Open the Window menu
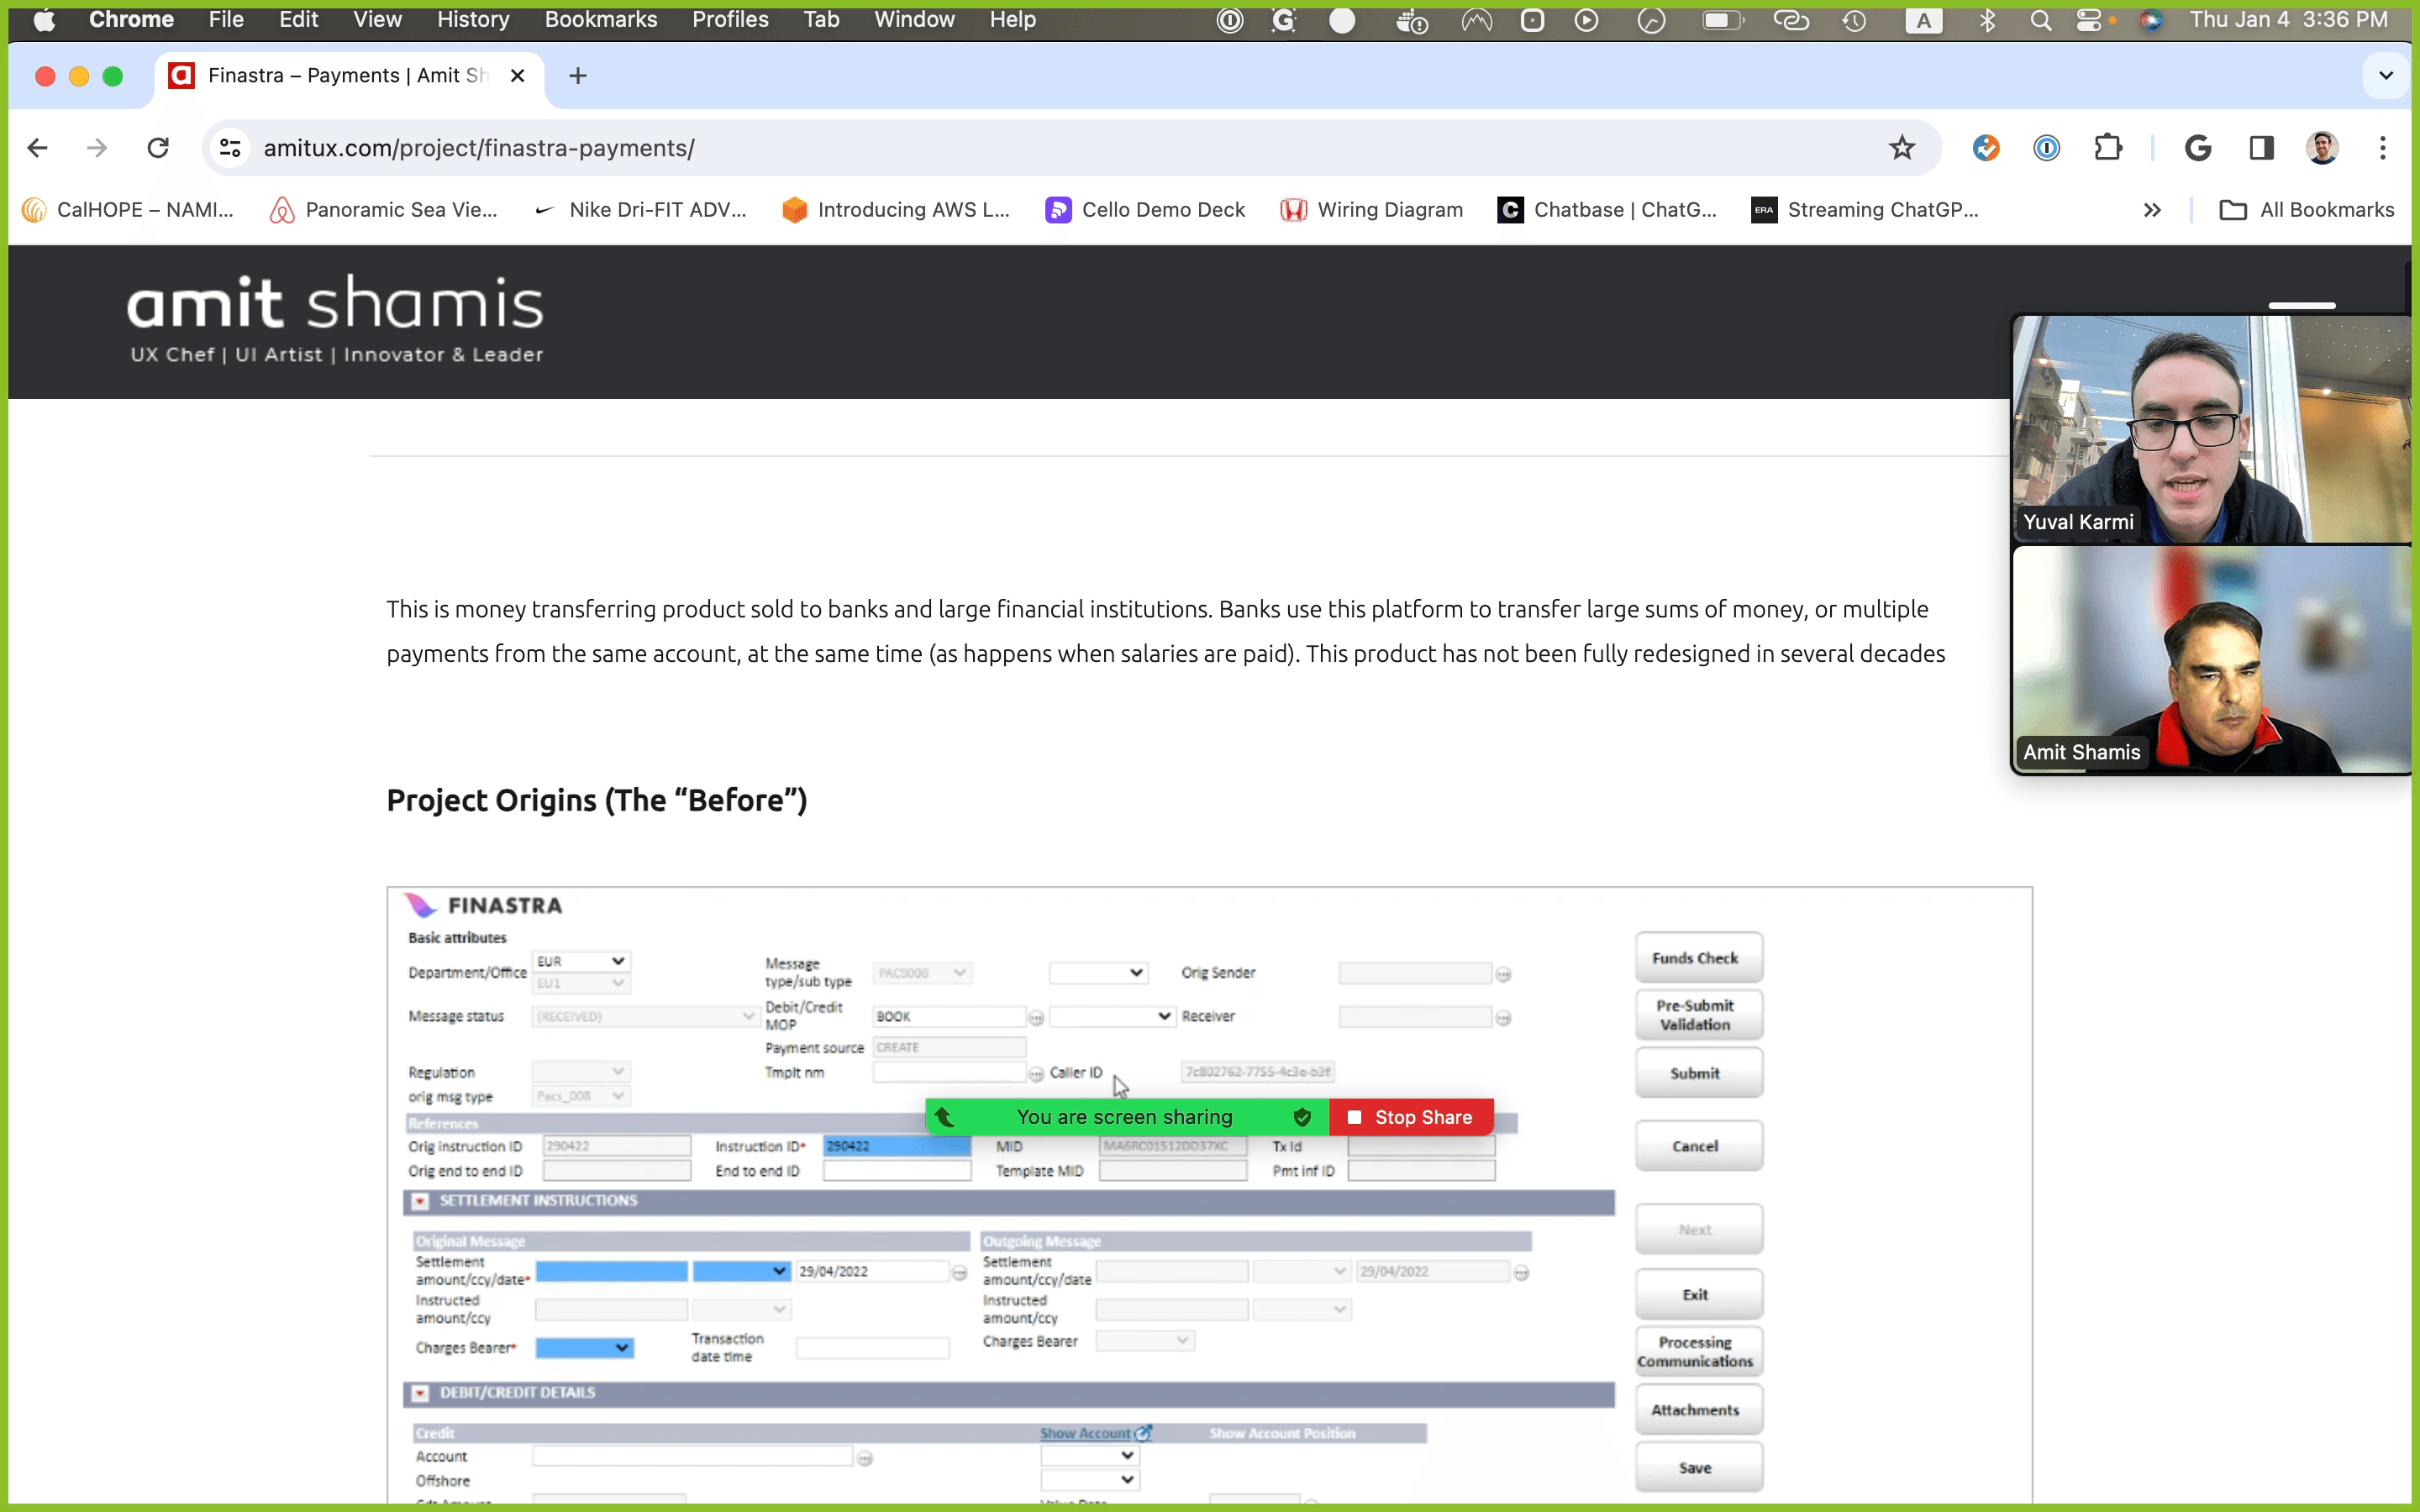Image resolution: width=2420 pixels, height=1512 pixels. pyautogui.click(x=914, y=20)
